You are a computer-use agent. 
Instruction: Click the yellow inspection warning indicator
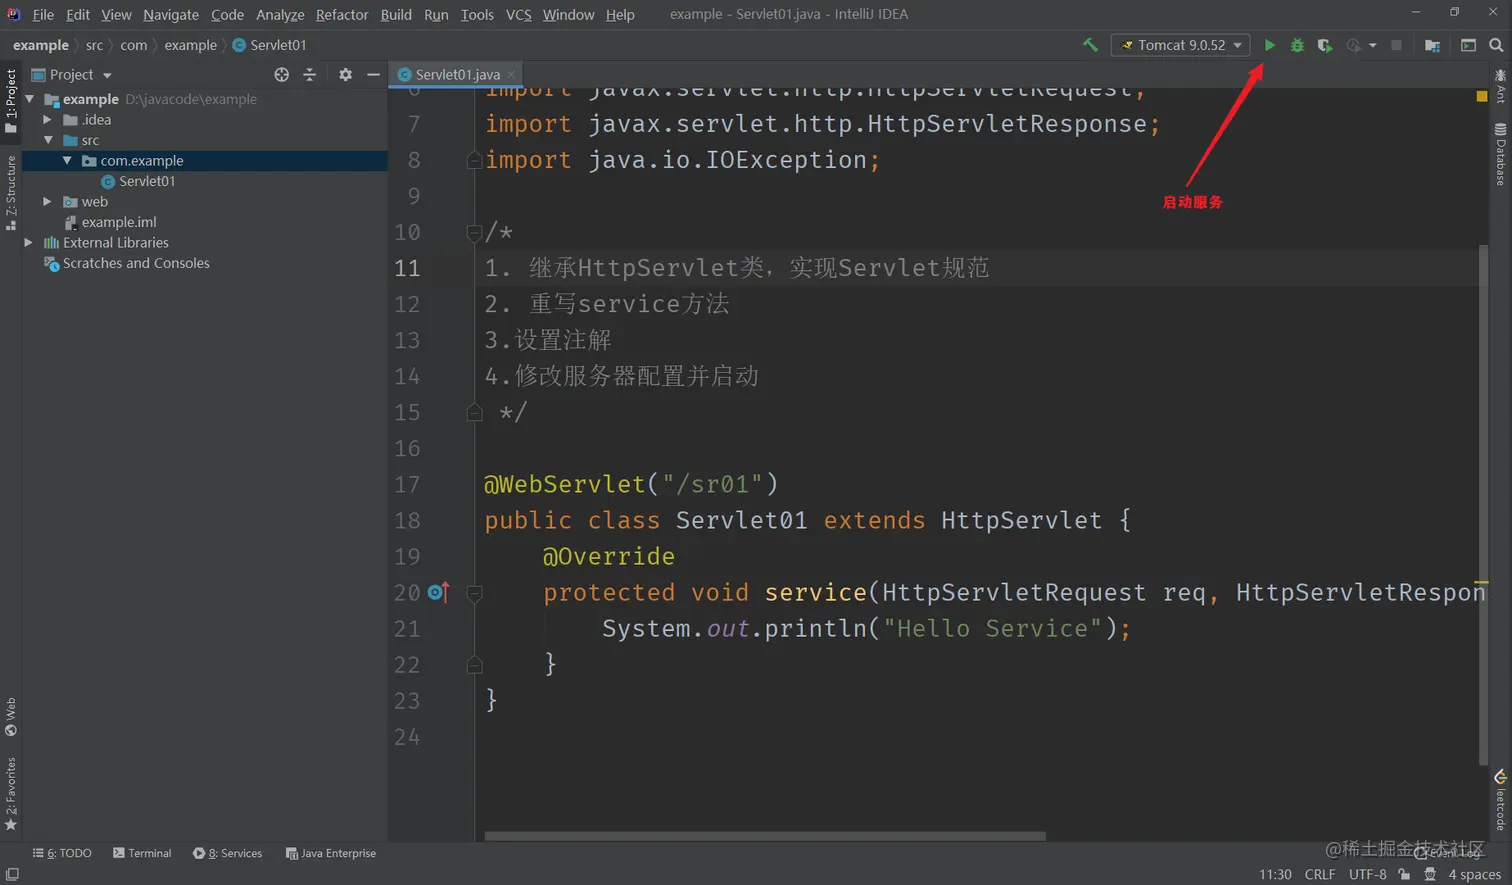1482,96
